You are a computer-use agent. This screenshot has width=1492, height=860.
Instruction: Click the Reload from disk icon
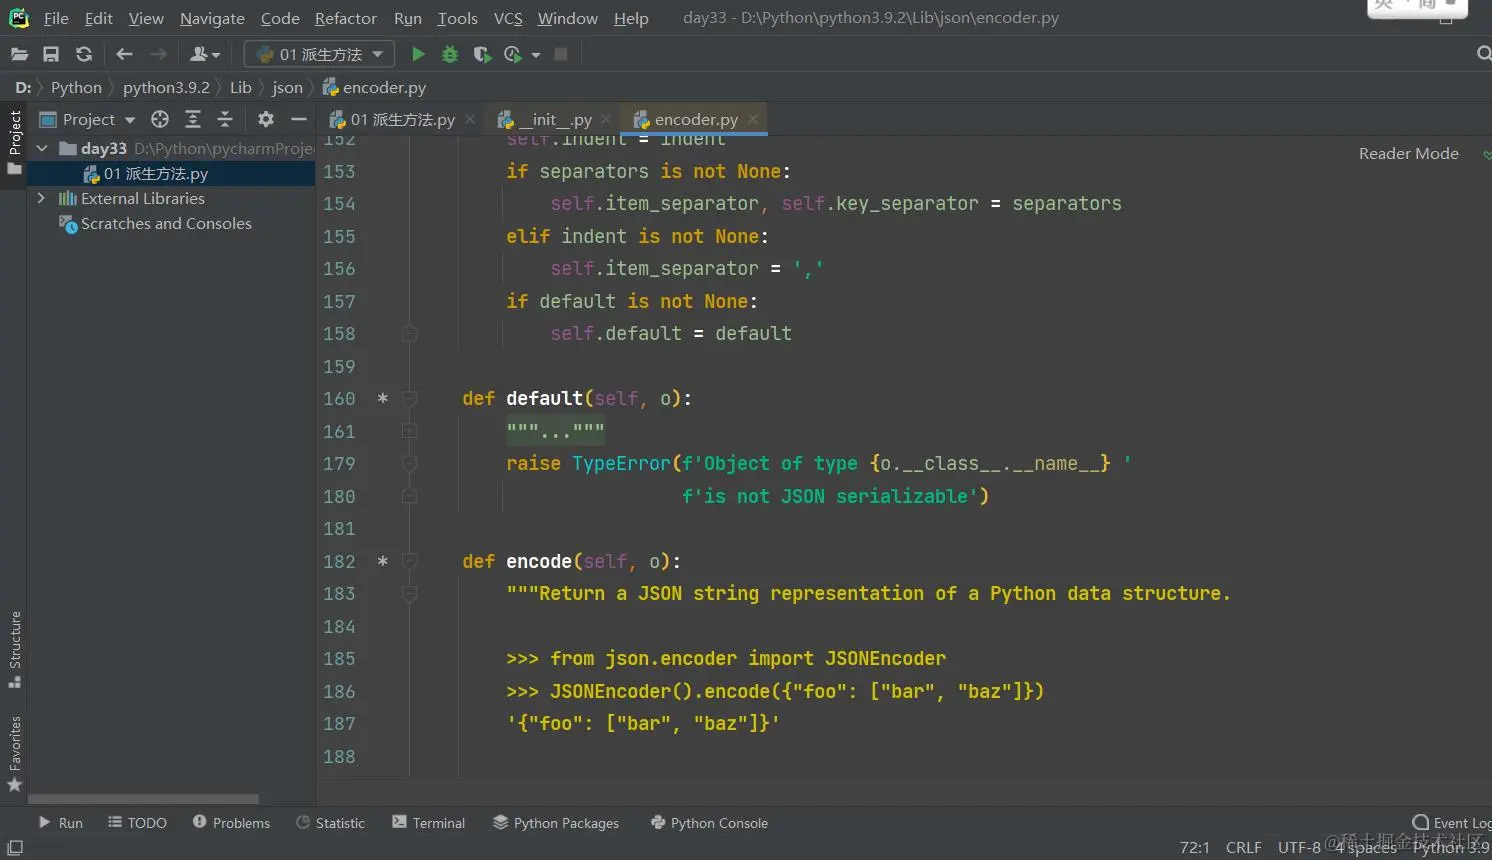pos(84,54)
